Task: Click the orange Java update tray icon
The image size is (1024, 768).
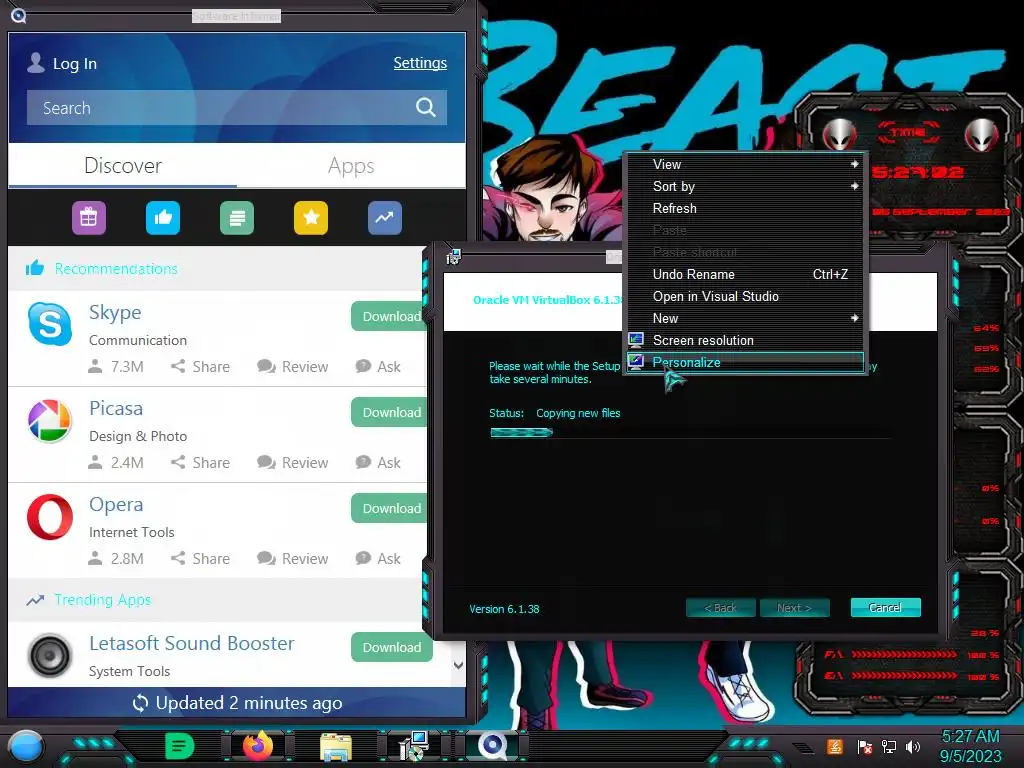Action: 835,746
